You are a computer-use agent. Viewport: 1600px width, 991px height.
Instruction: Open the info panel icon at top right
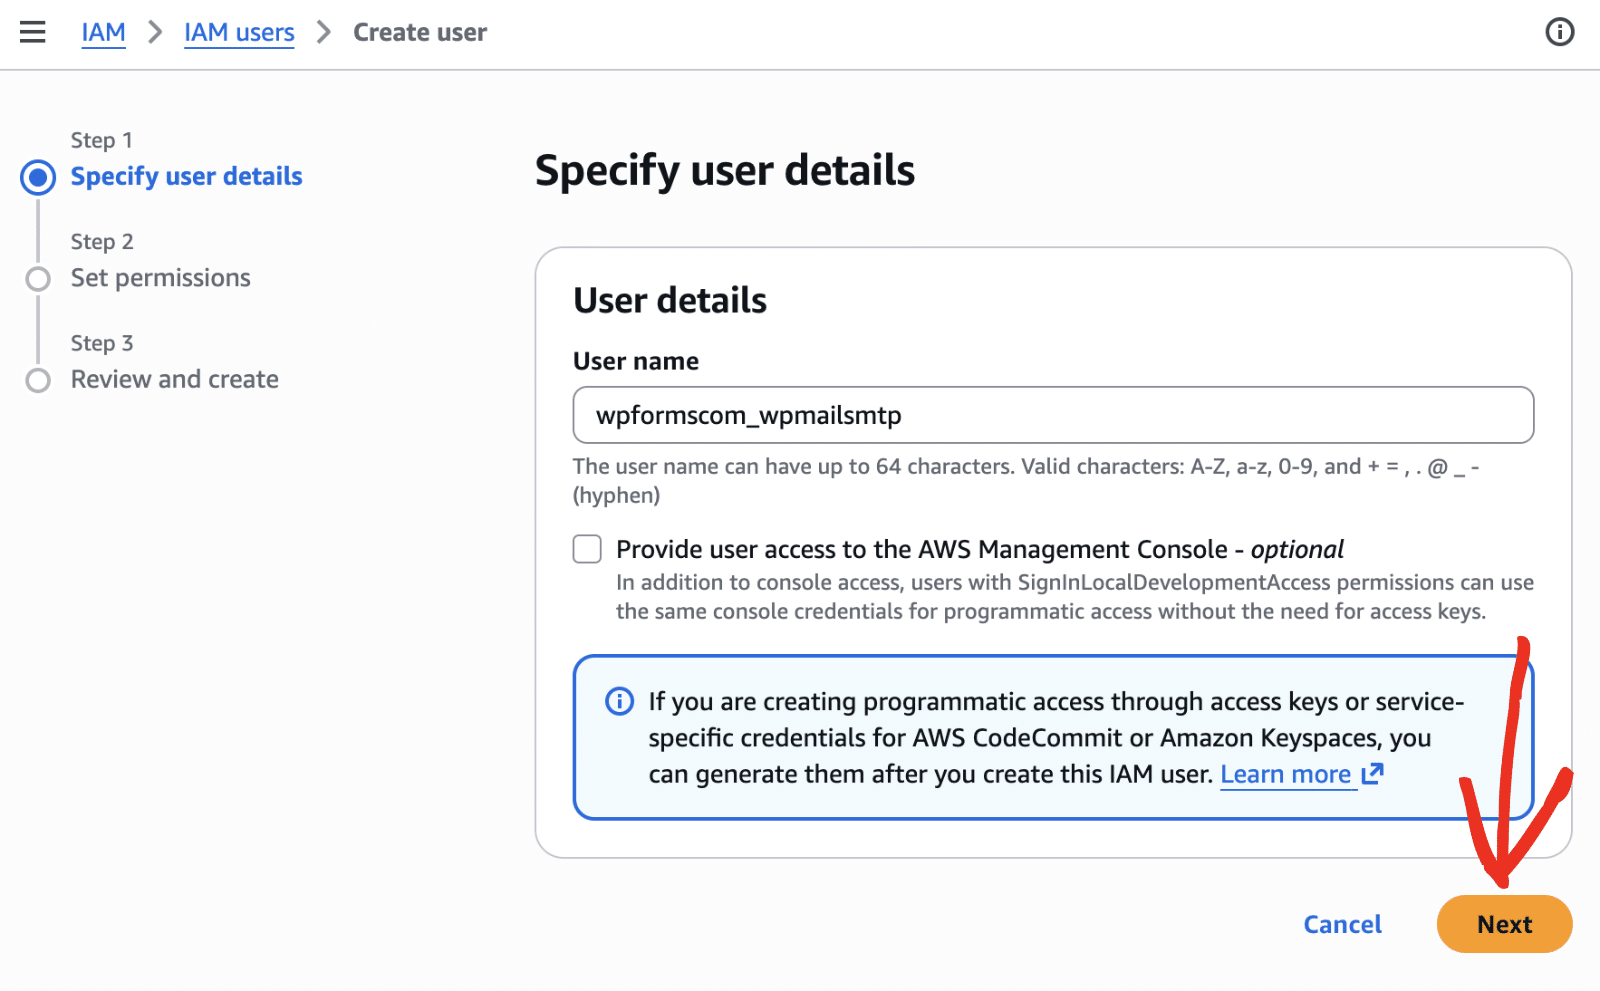pyautogui.click(x=1559, y=32)
